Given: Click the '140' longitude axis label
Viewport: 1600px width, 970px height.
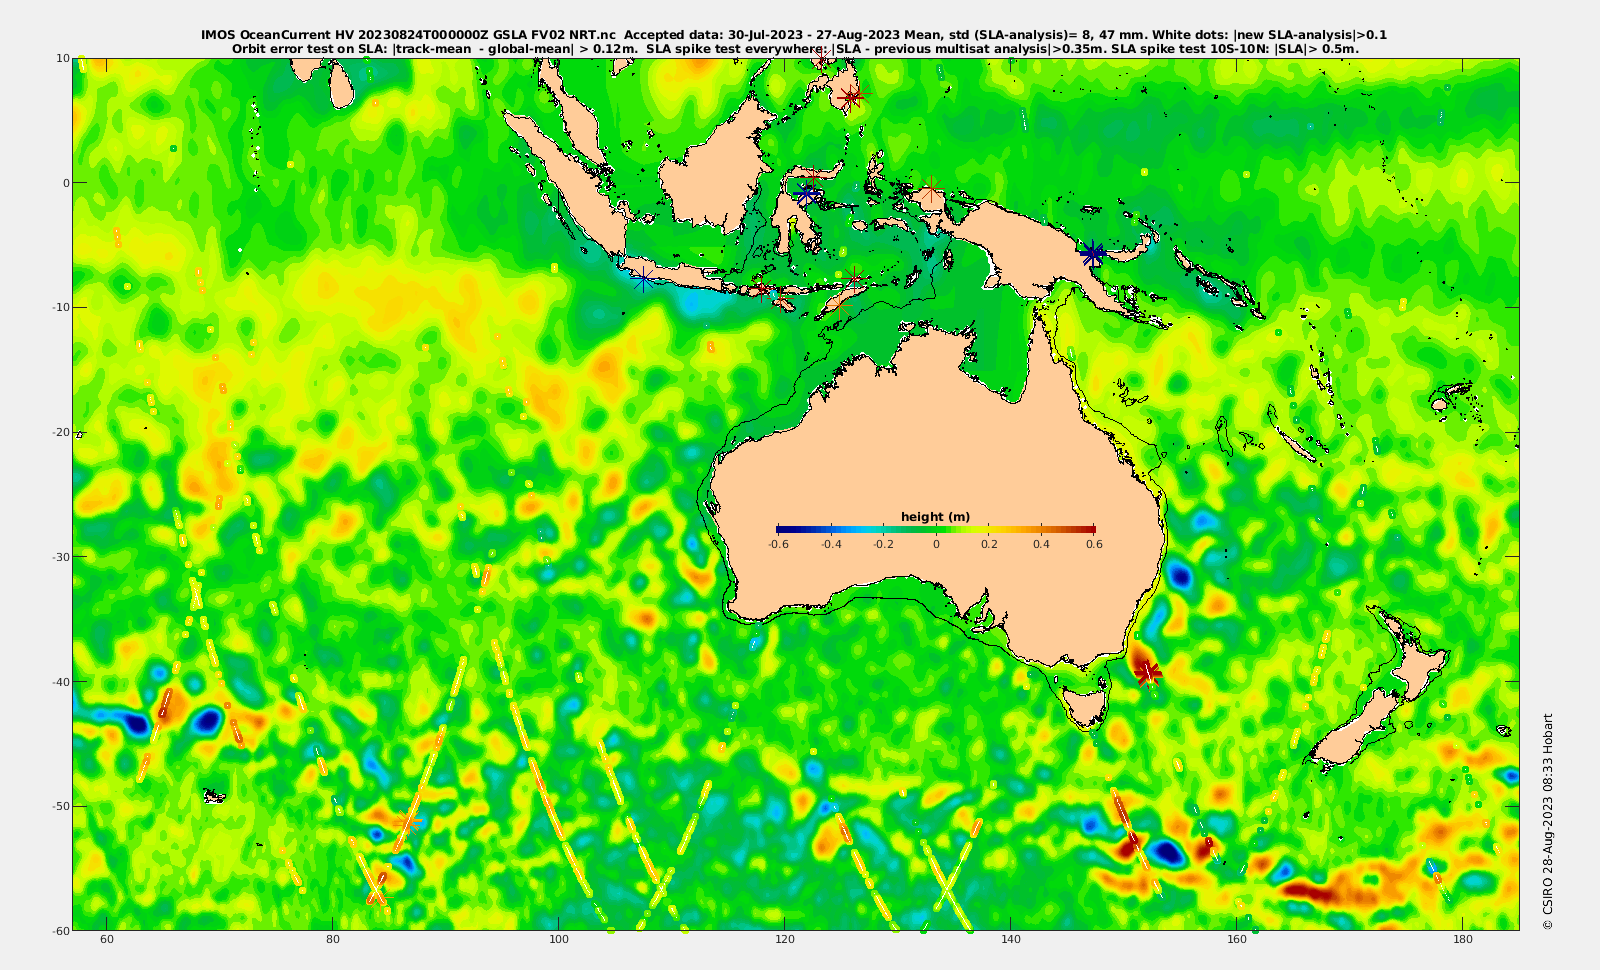Looking at the screenshot, I should (1011, 940).
